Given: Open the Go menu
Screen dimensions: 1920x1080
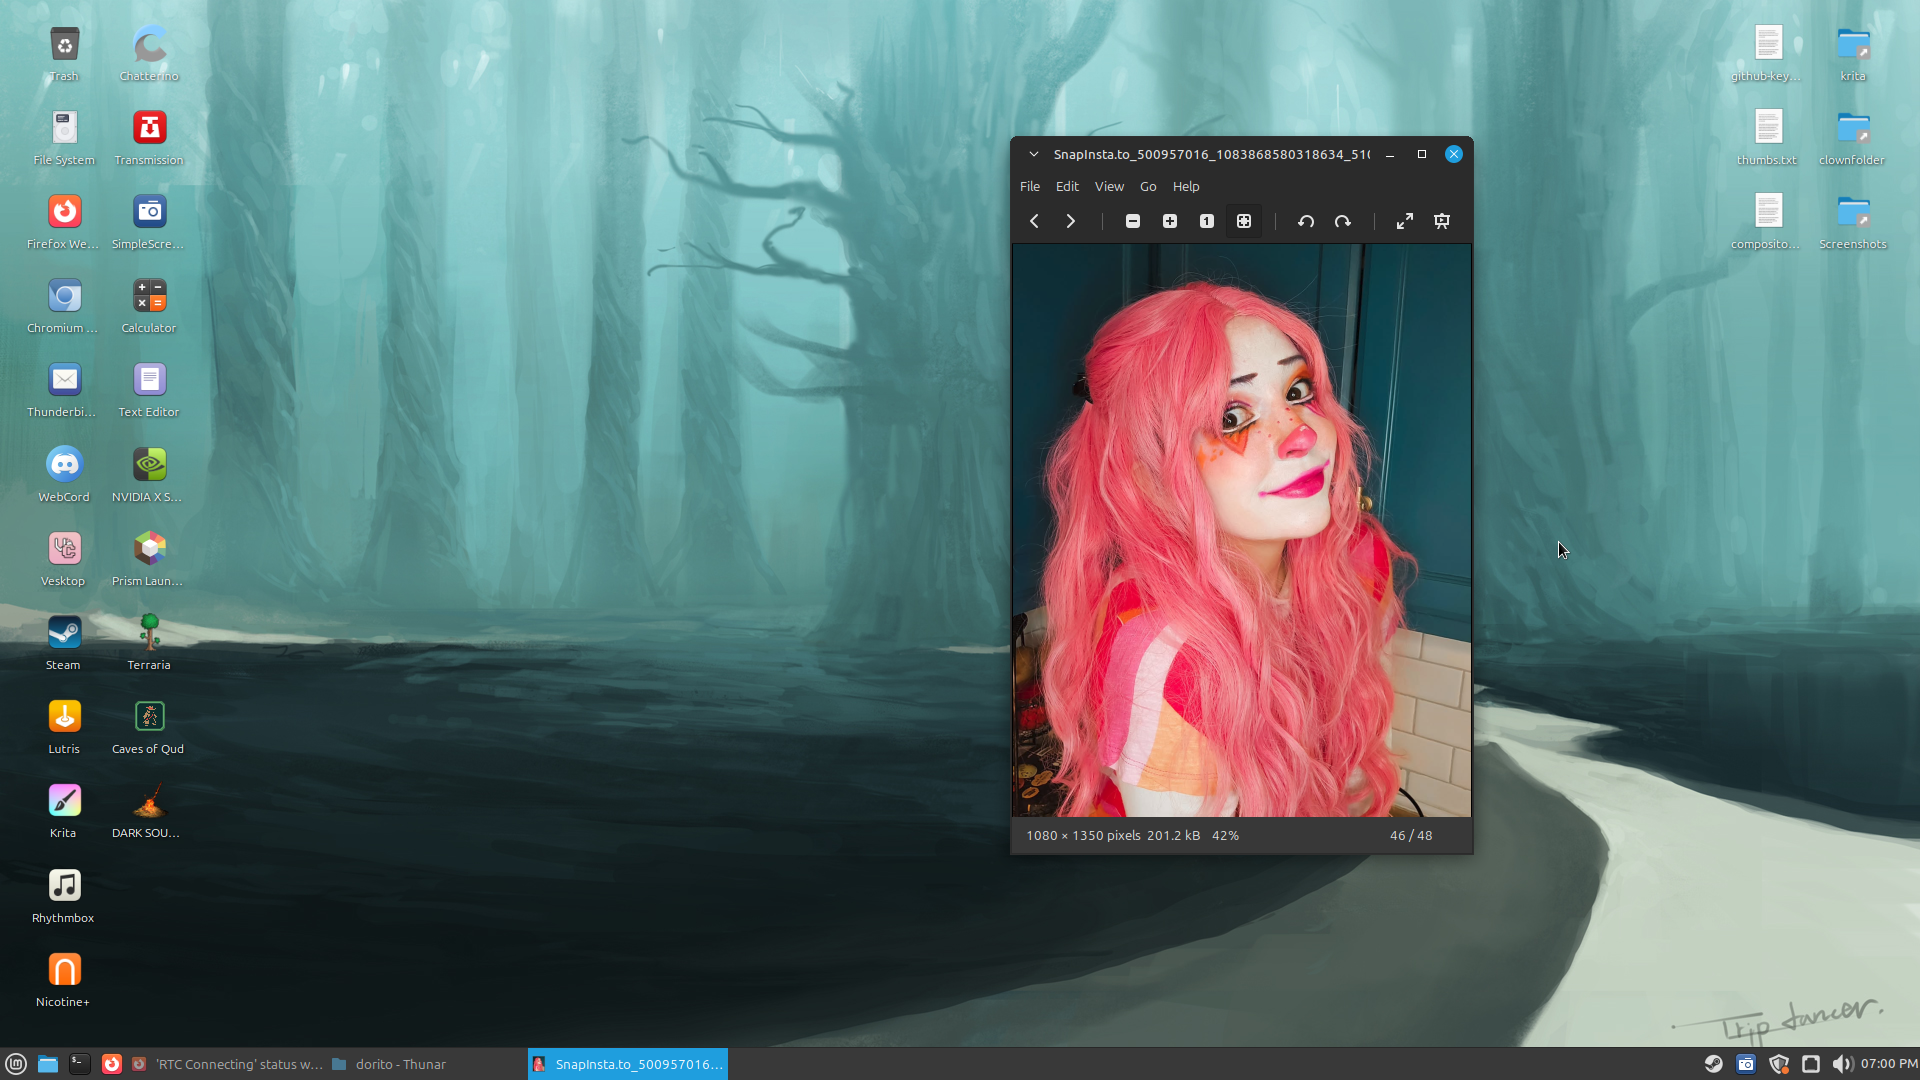Looking at the screenshot, I should pyautogui.click(x=1148, y=186).
